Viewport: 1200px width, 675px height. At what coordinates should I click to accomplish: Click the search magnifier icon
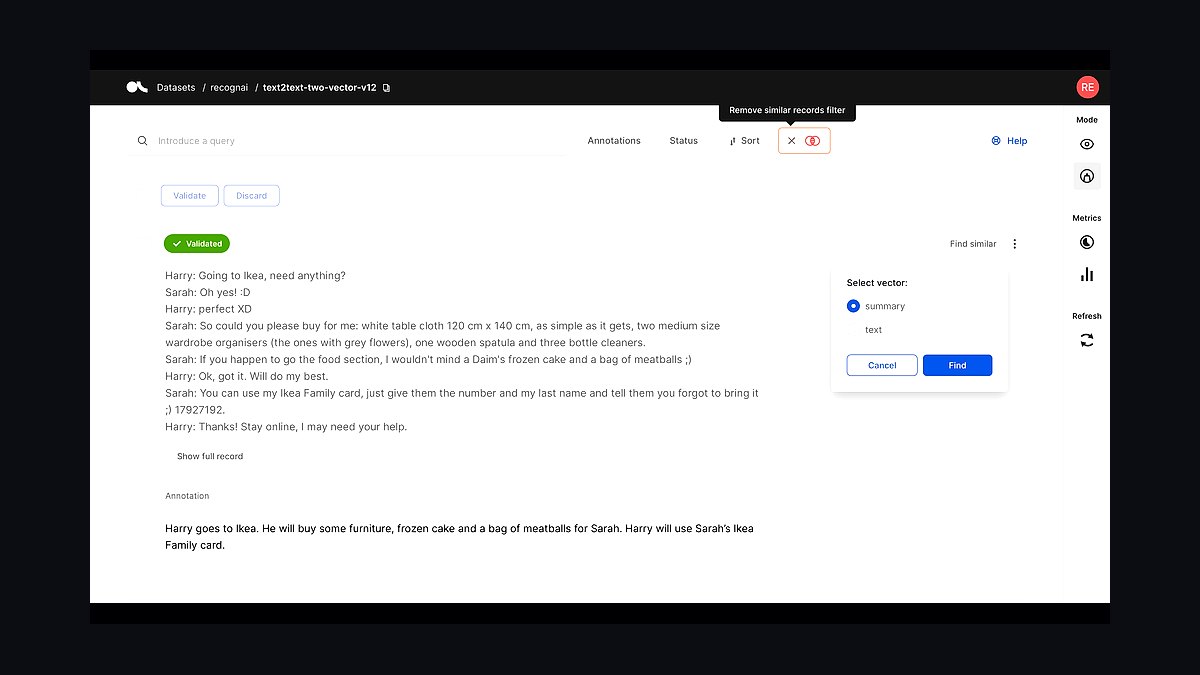pyautogui.click(x=143, y=141)
